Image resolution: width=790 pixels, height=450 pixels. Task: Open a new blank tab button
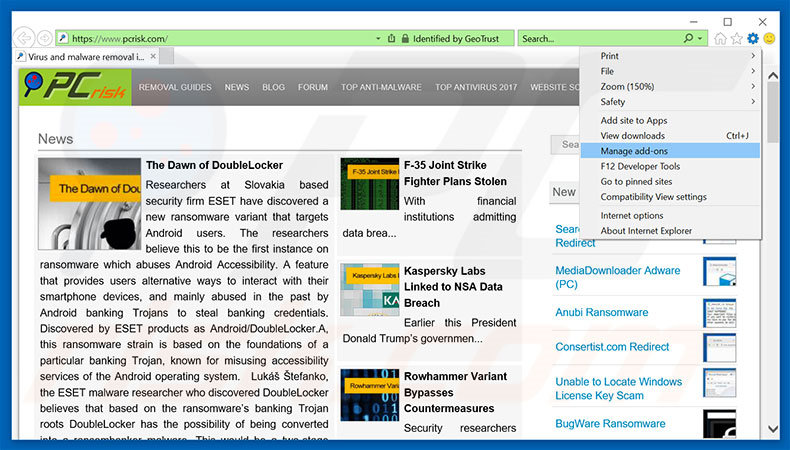coord(167,56)
